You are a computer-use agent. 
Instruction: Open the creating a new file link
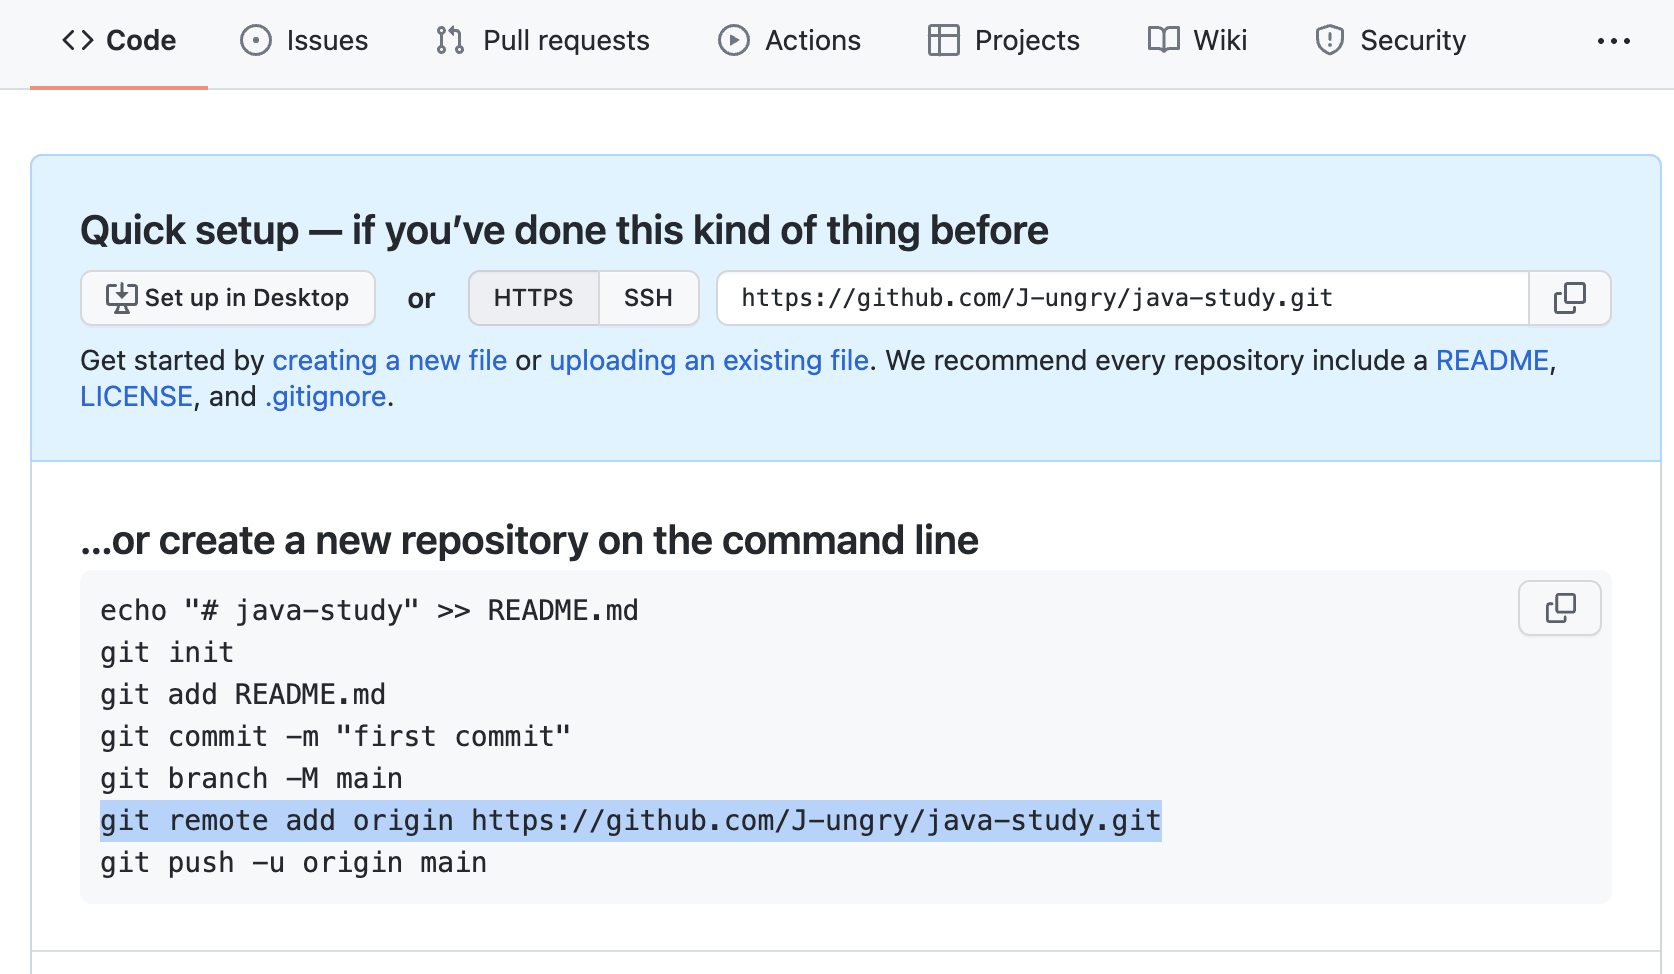(x=390, y=360)
